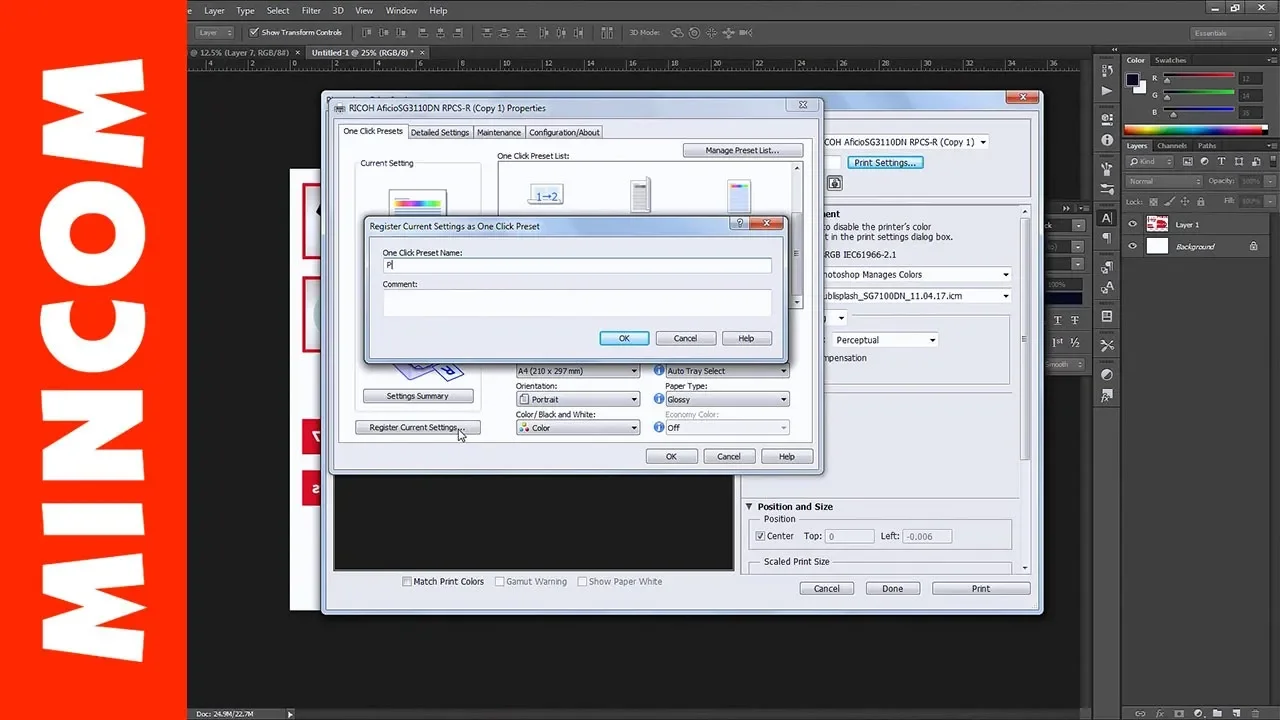This screenshot has height=720, width=1280.
Task: Open the Photoshop Manages Colors dropdown
Action: [x=916, y=274]
